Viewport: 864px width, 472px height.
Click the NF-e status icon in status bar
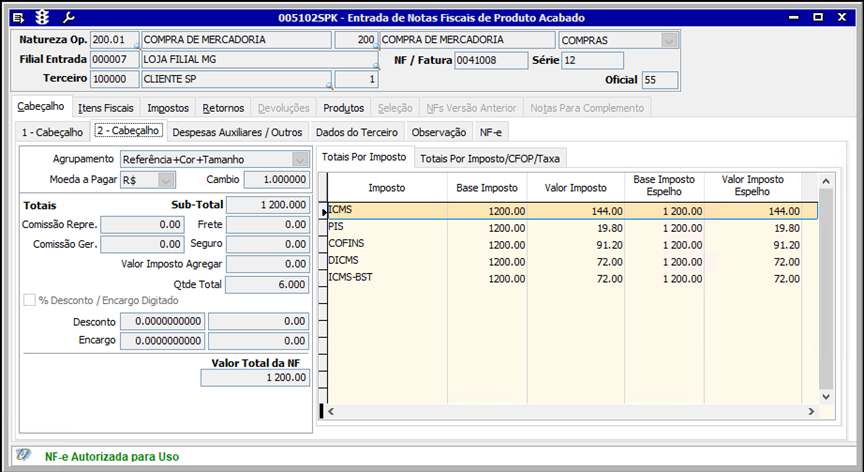pos(23,455)
